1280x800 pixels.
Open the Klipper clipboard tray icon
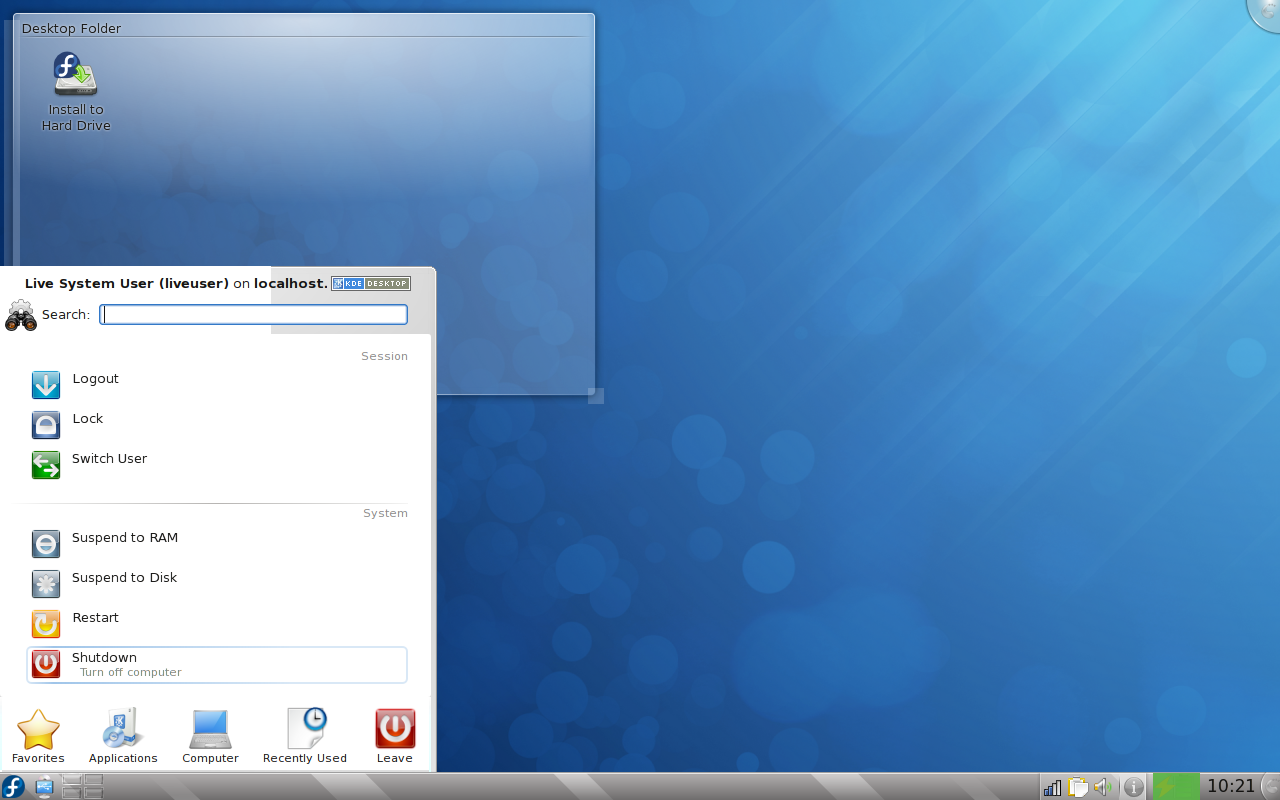coord(1078,787)
